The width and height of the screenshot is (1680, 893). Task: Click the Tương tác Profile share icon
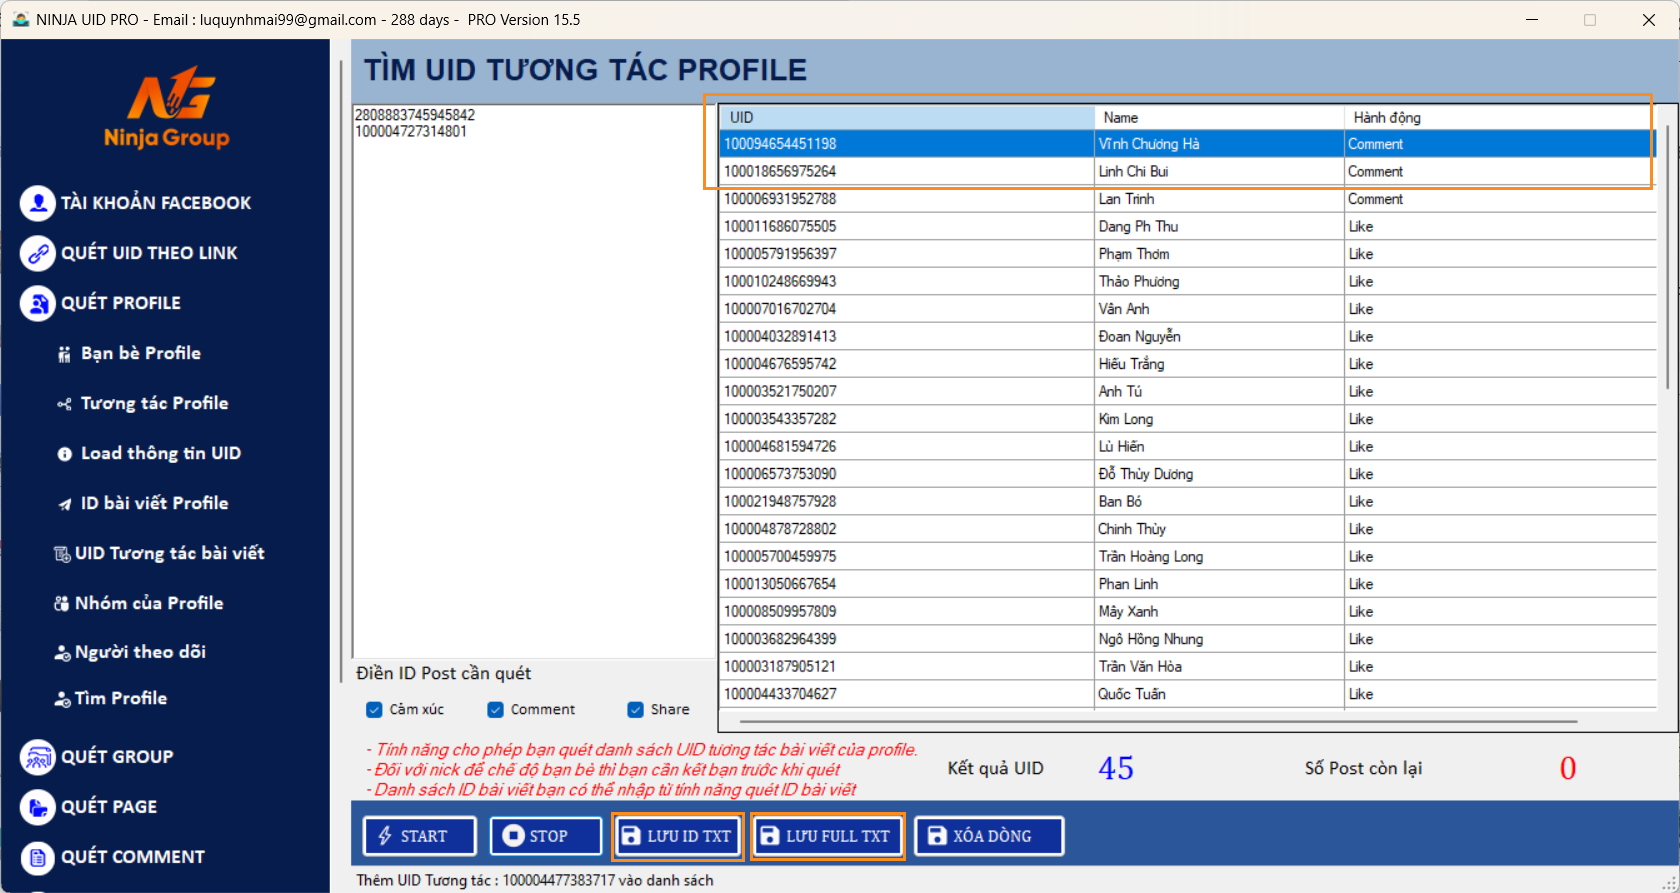[64, 404]
